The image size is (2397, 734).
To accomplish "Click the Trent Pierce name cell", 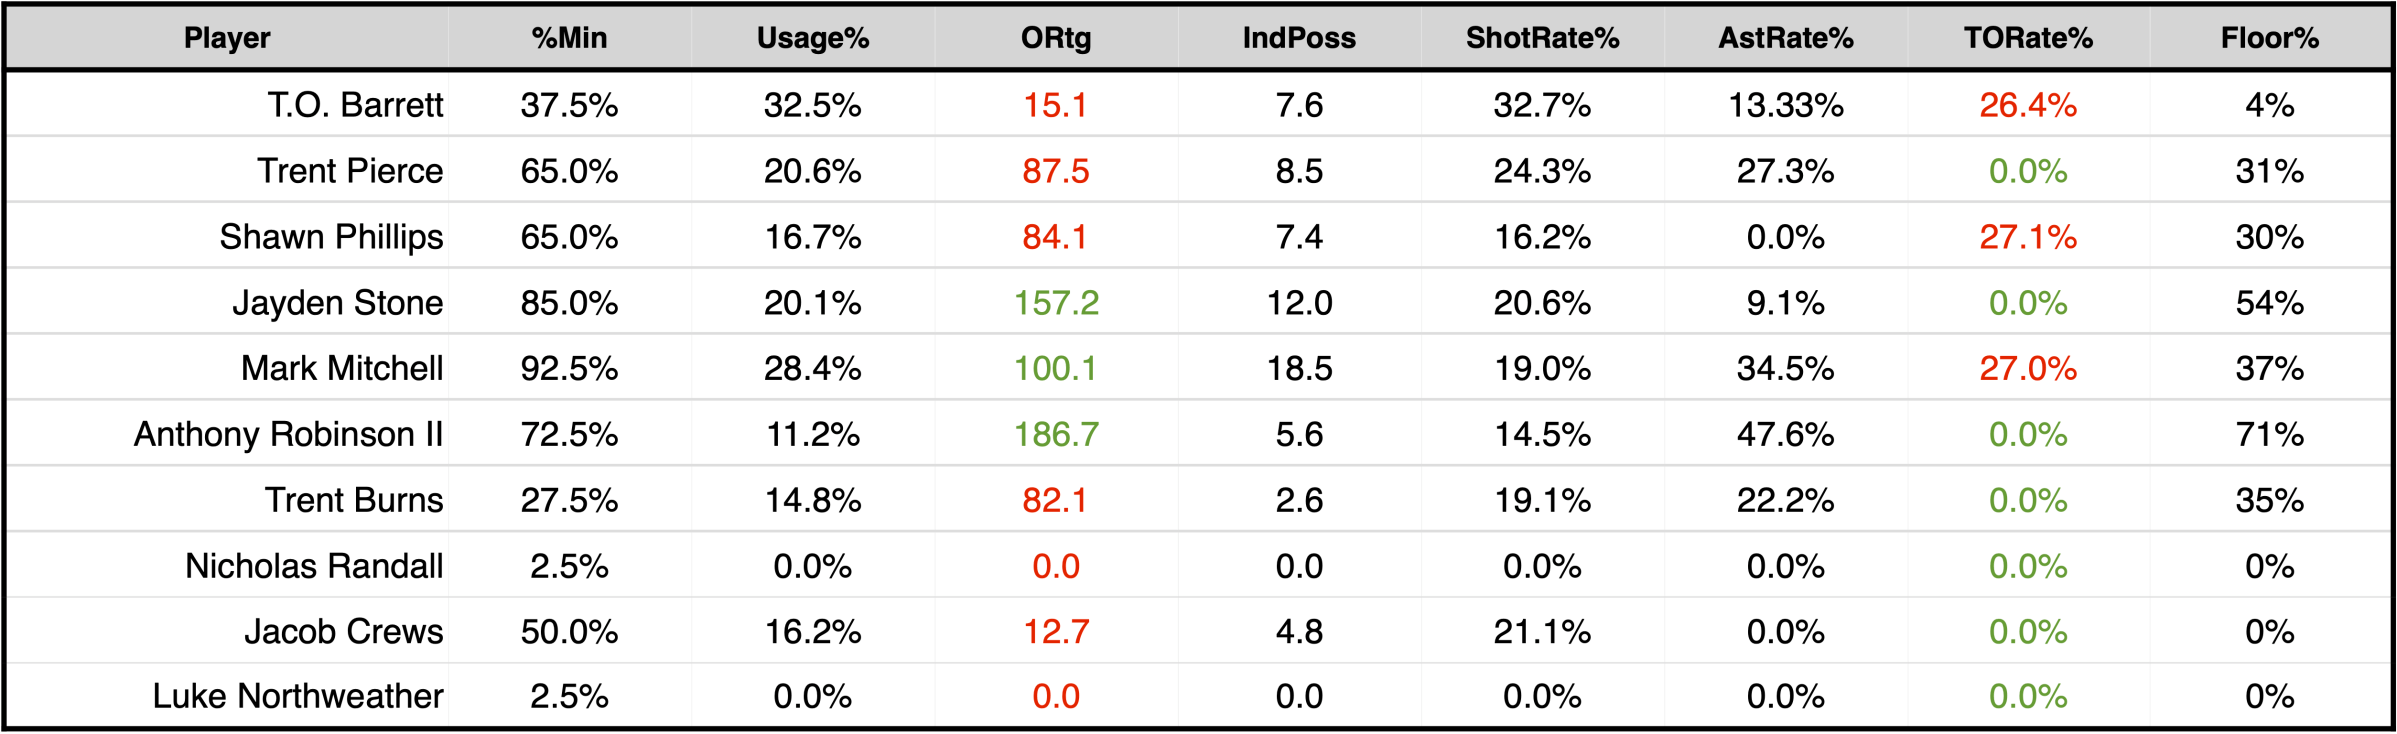I will point(350,171).
